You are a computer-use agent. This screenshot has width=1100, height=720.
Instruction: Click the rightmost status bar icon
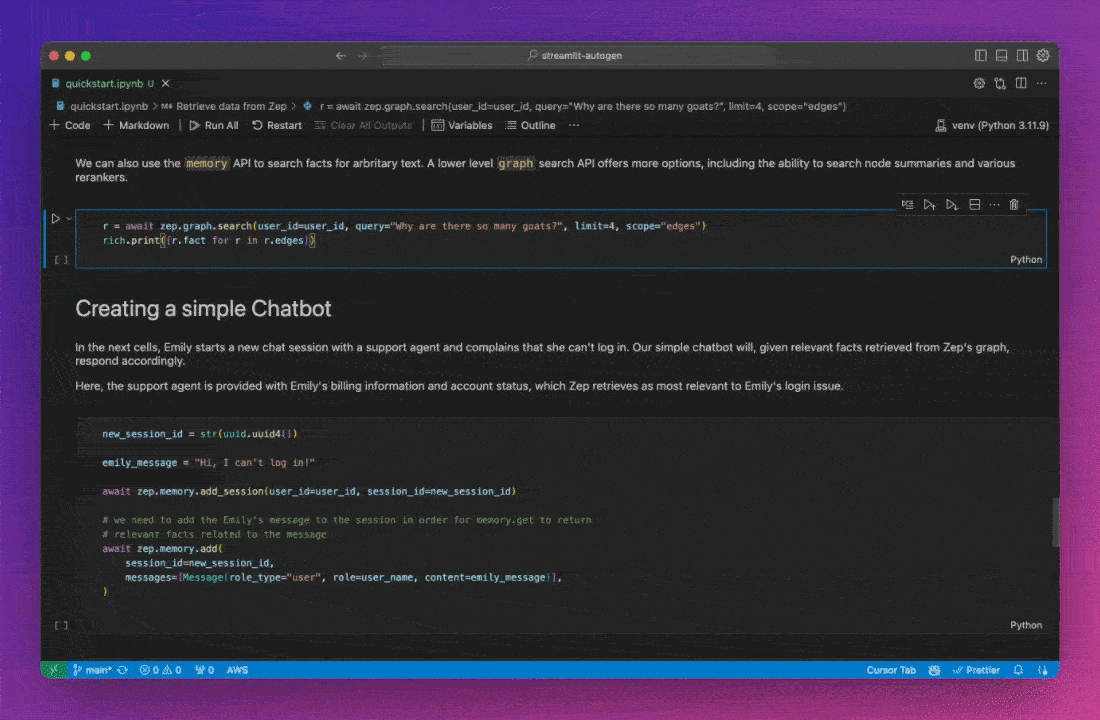[1043, 670]
